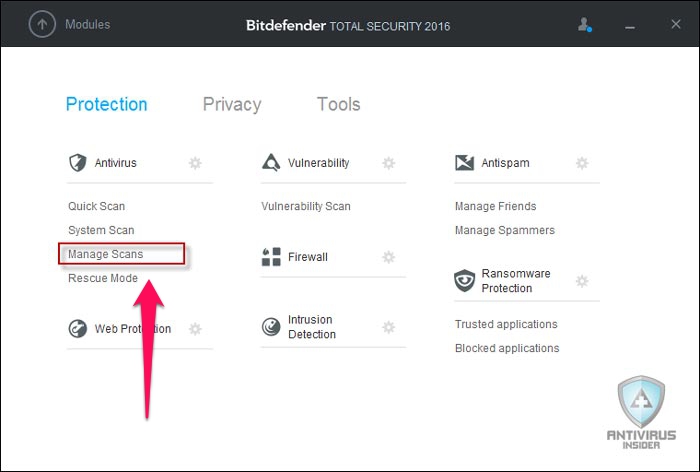Screen dimensions: 700x472
Task: Open Ransomware Protection settings gear
Action: pyautogui.click(x=582, y=281)
